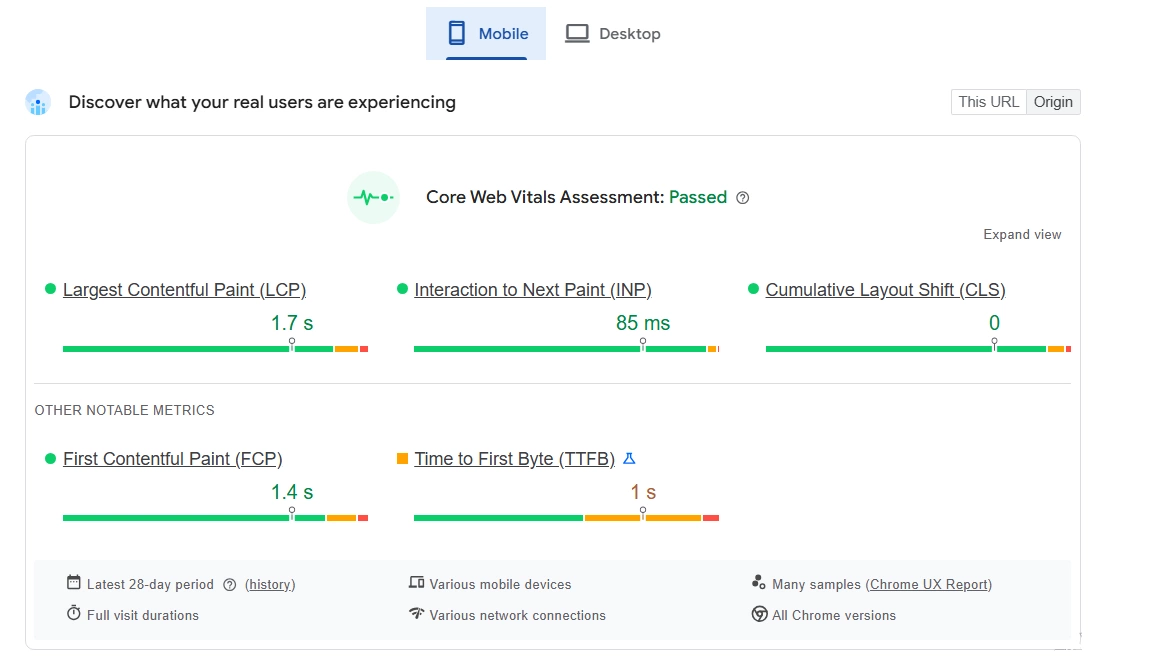
Task: Open the Interaction to Next Paint (INP) link
Action: 532,290
